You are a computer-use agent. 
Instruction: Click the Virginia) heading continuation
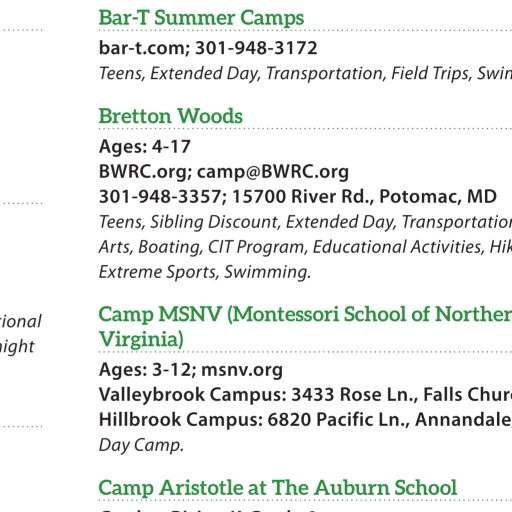[x=141, y=339]
